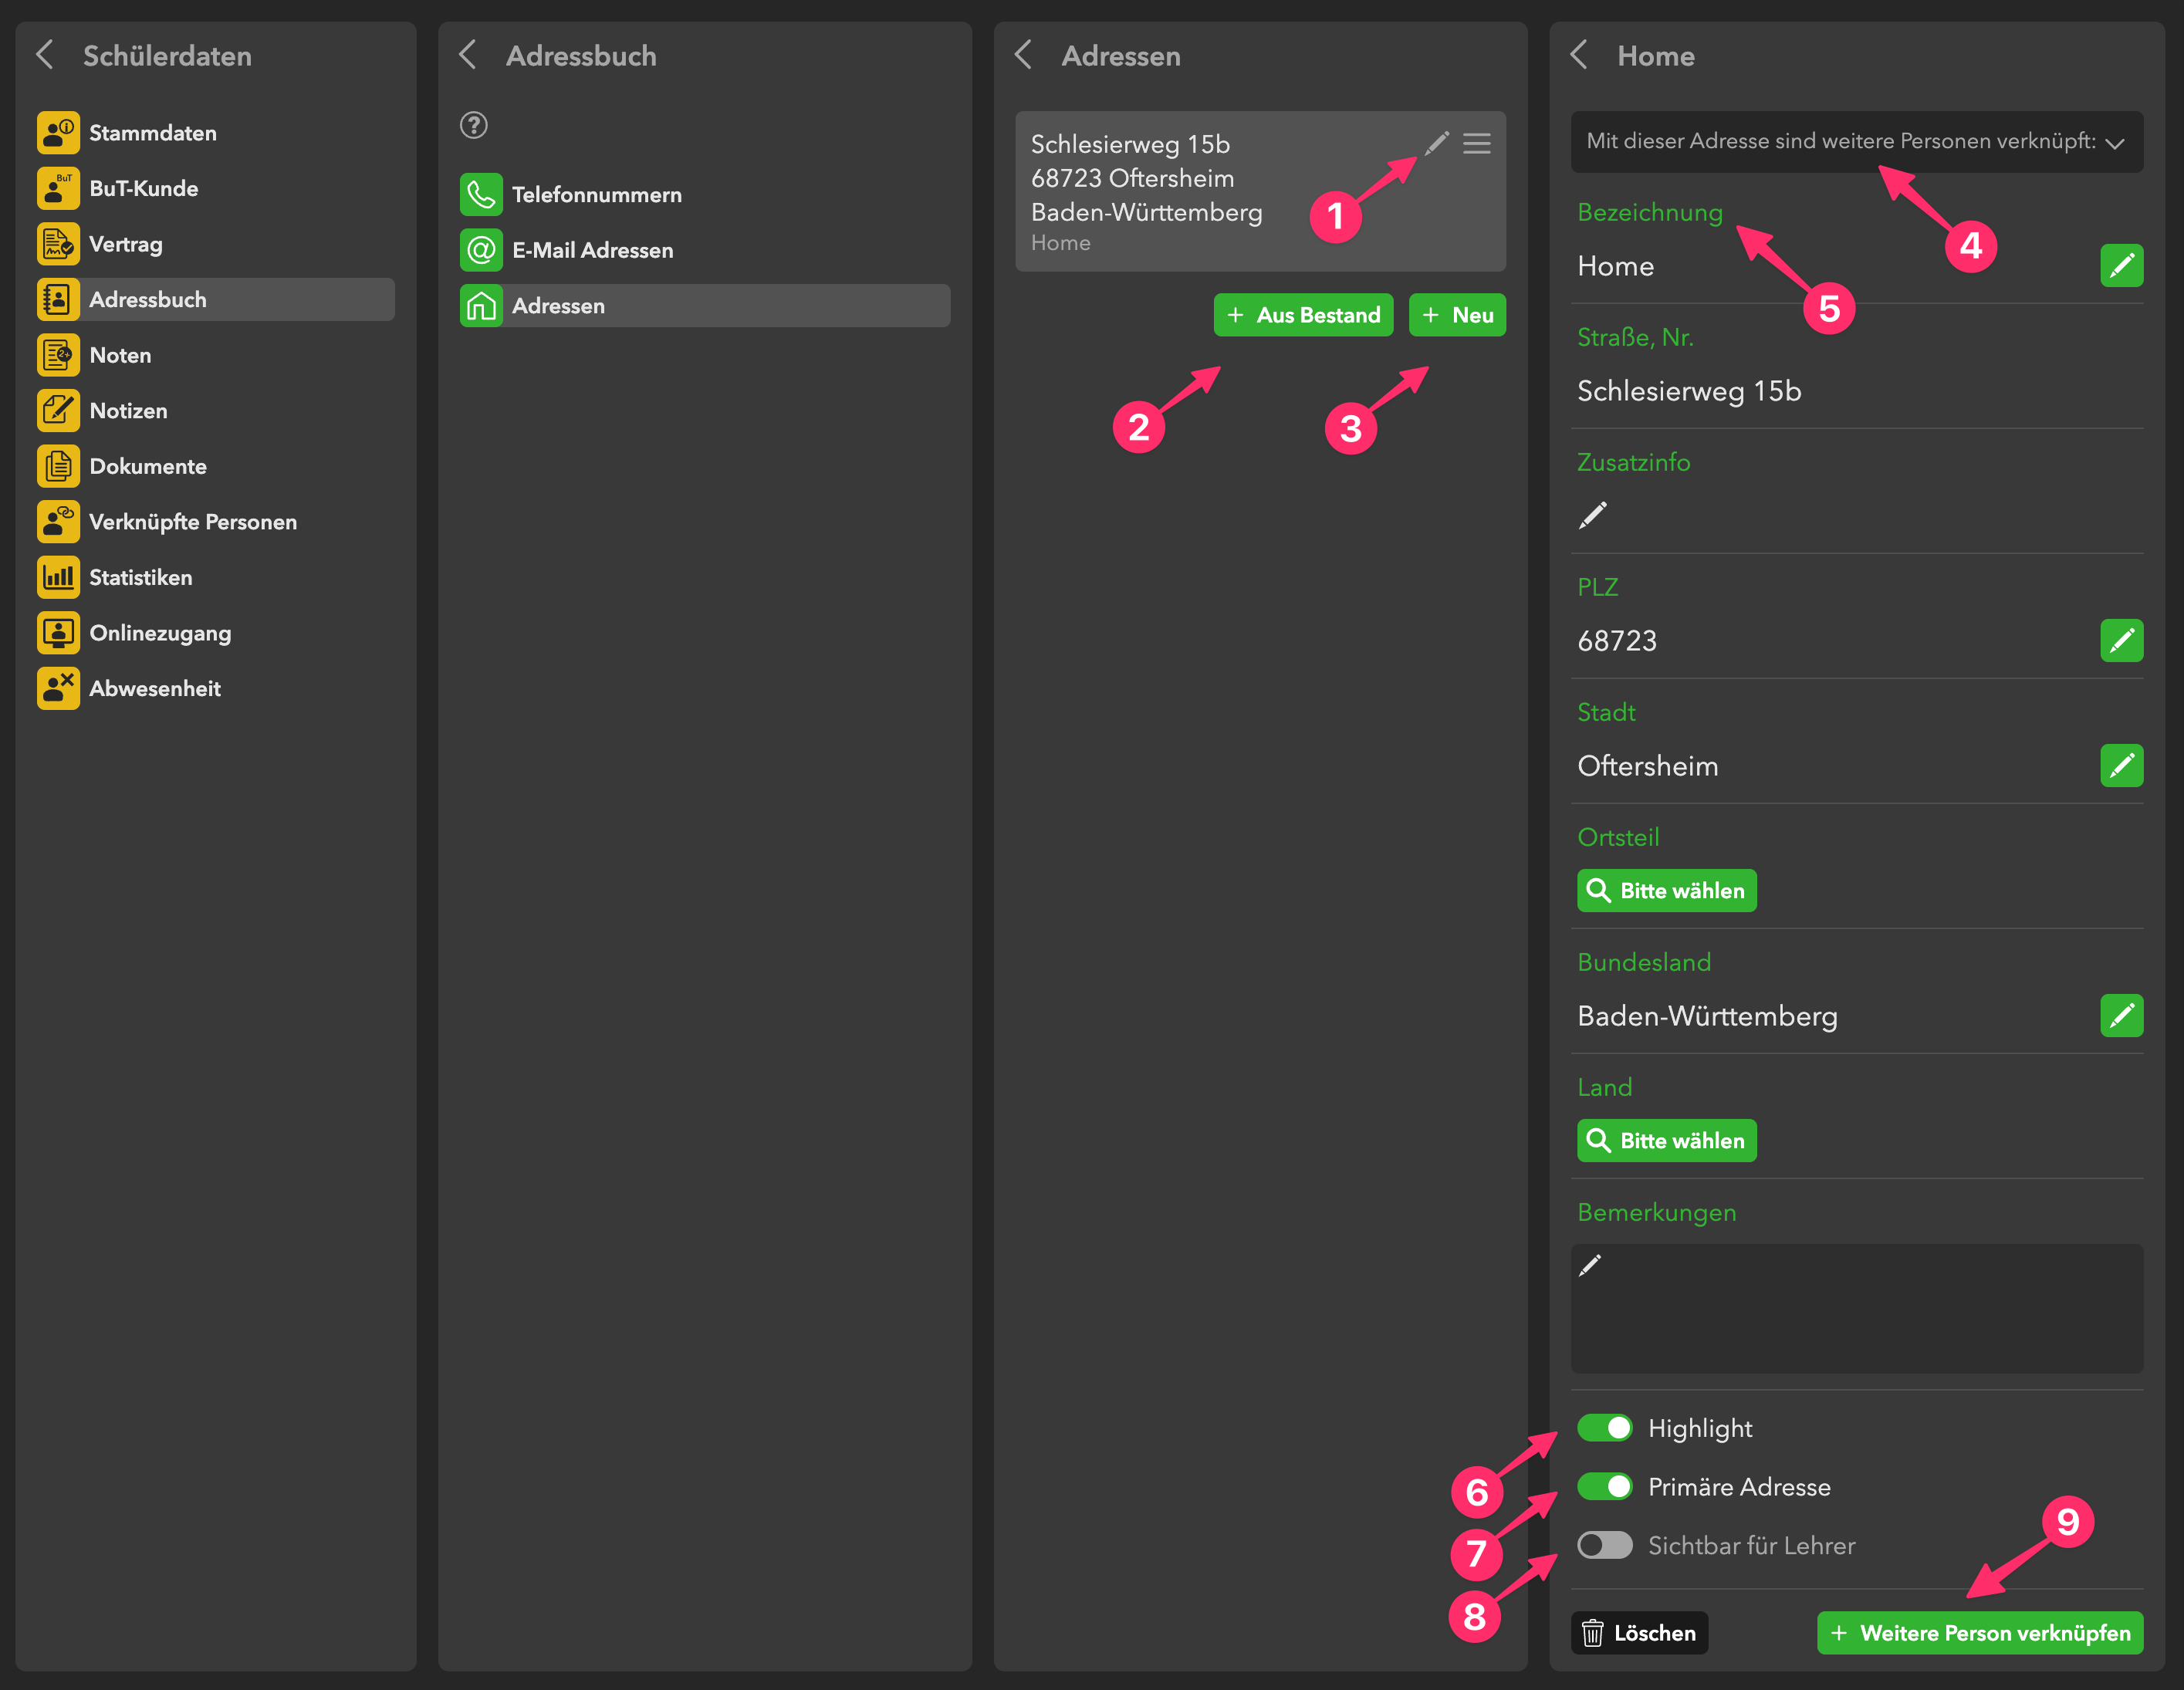Click green pencil beside Bezeichnung Home
This screenshot has height=1690, width=2184.
[2121, 265]
